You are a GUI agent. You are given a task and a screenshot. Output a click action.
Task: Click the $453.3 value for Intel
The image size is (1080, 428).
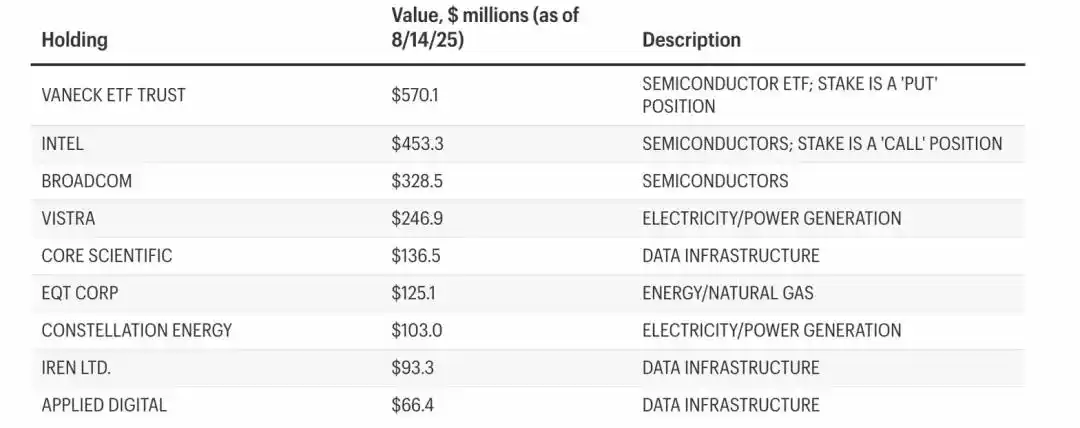417,144
